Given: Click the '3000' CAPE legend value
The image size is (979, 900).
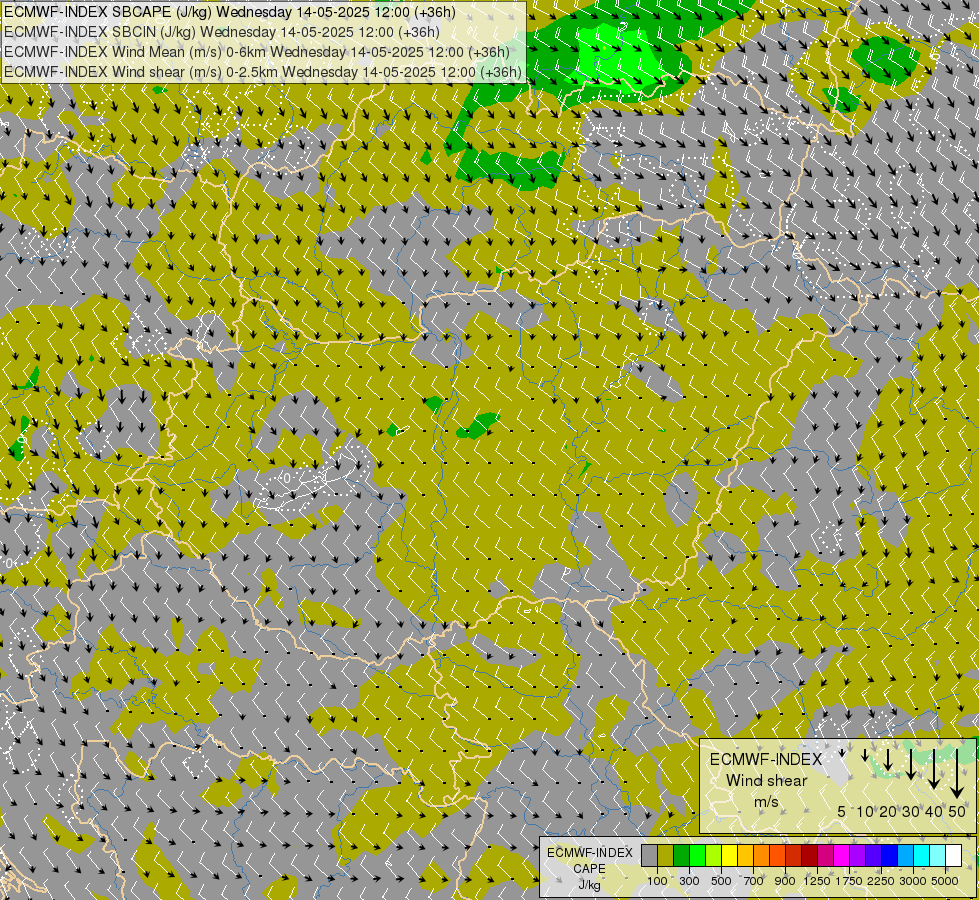Looking at the screenshot, I should tap(913, 881).
